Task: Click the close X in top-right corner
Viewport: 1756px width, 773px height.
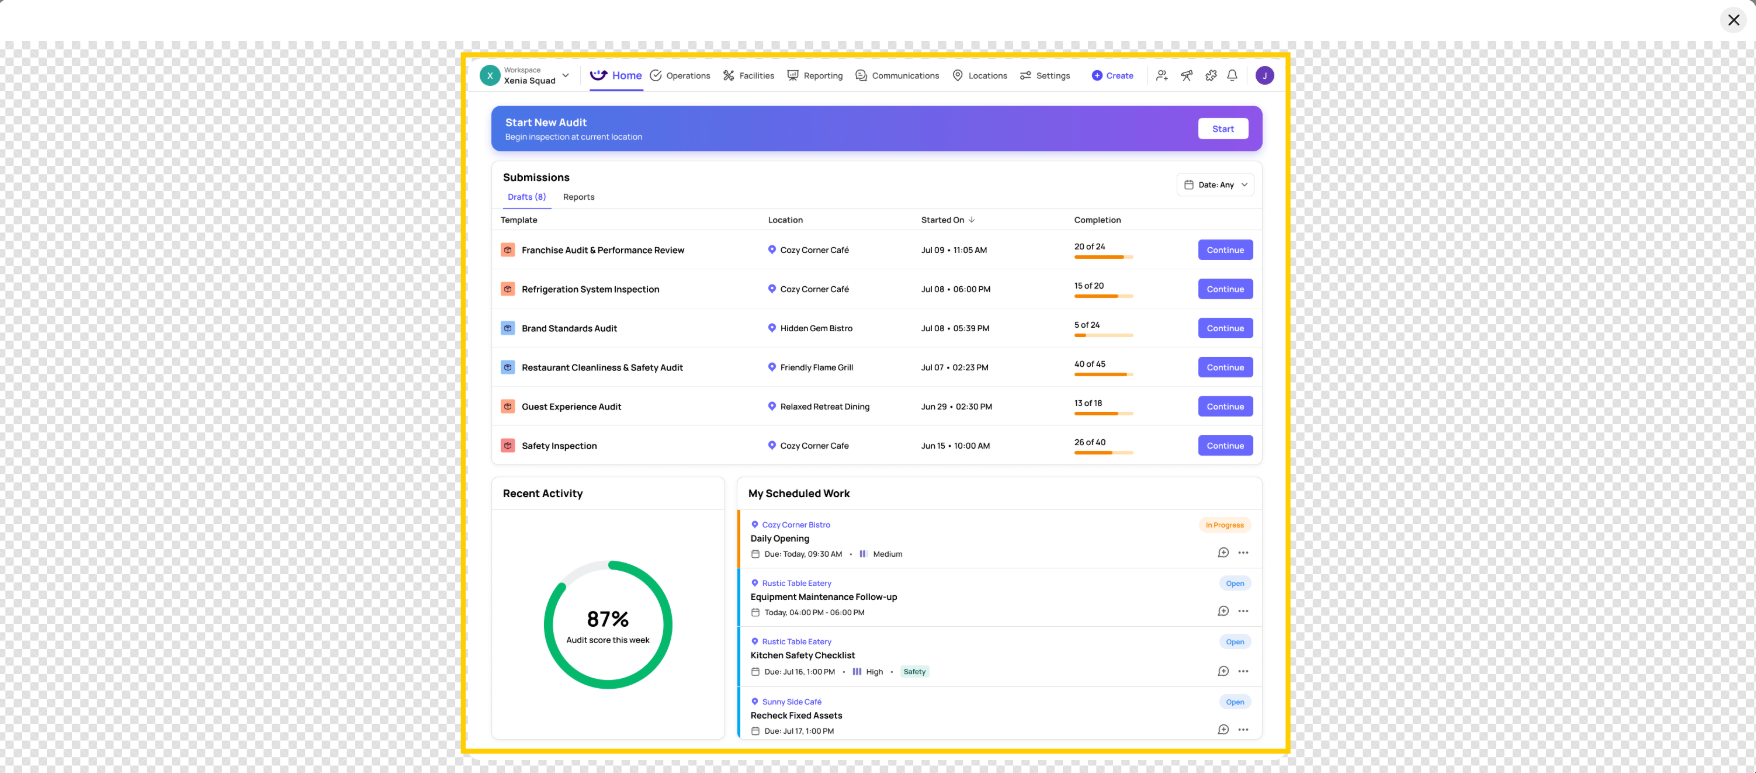Action: 1733,20
